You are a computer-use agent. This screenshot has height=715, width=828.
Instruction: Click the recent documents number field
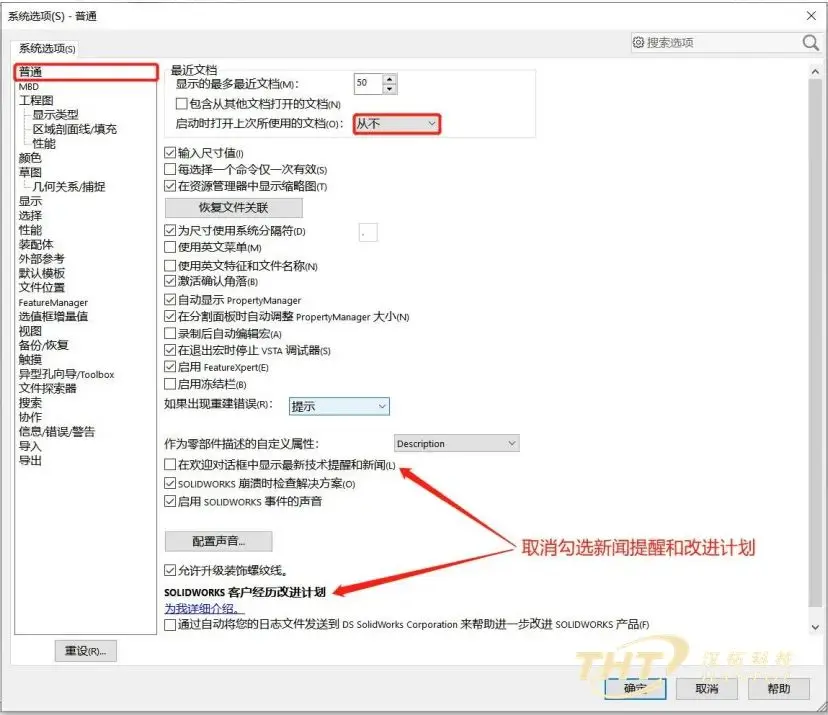pos(369,83)
